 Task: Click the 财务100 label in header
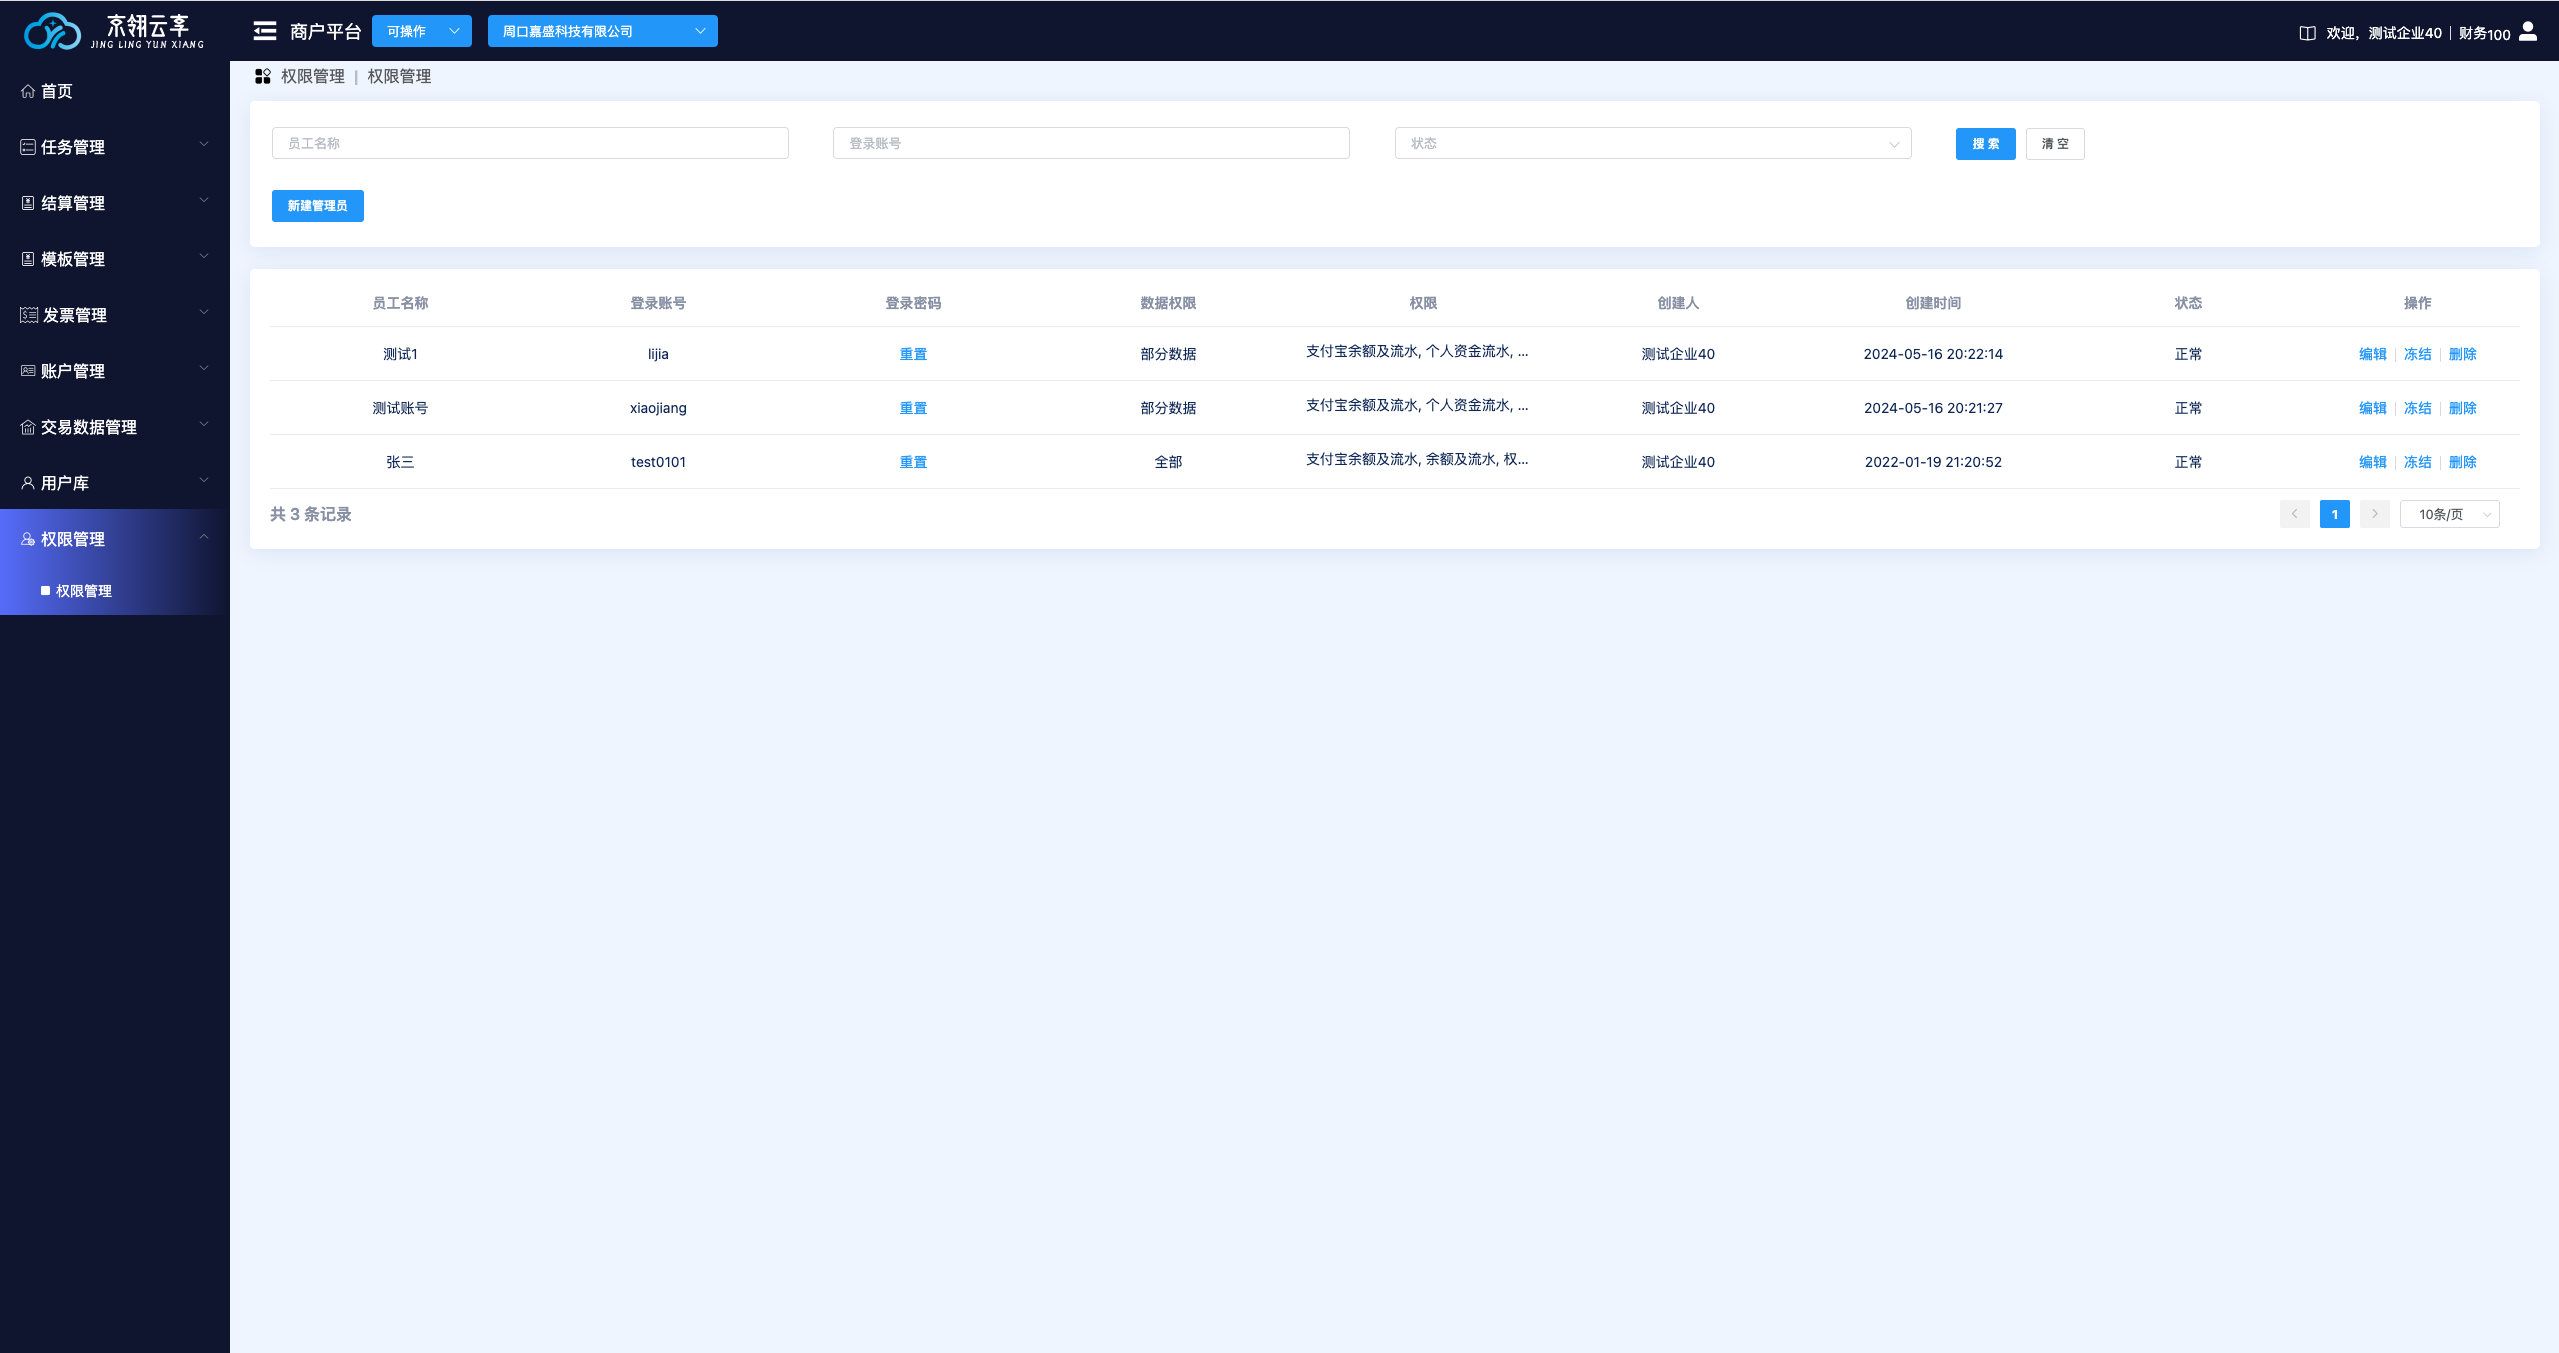coord(2484,33)
